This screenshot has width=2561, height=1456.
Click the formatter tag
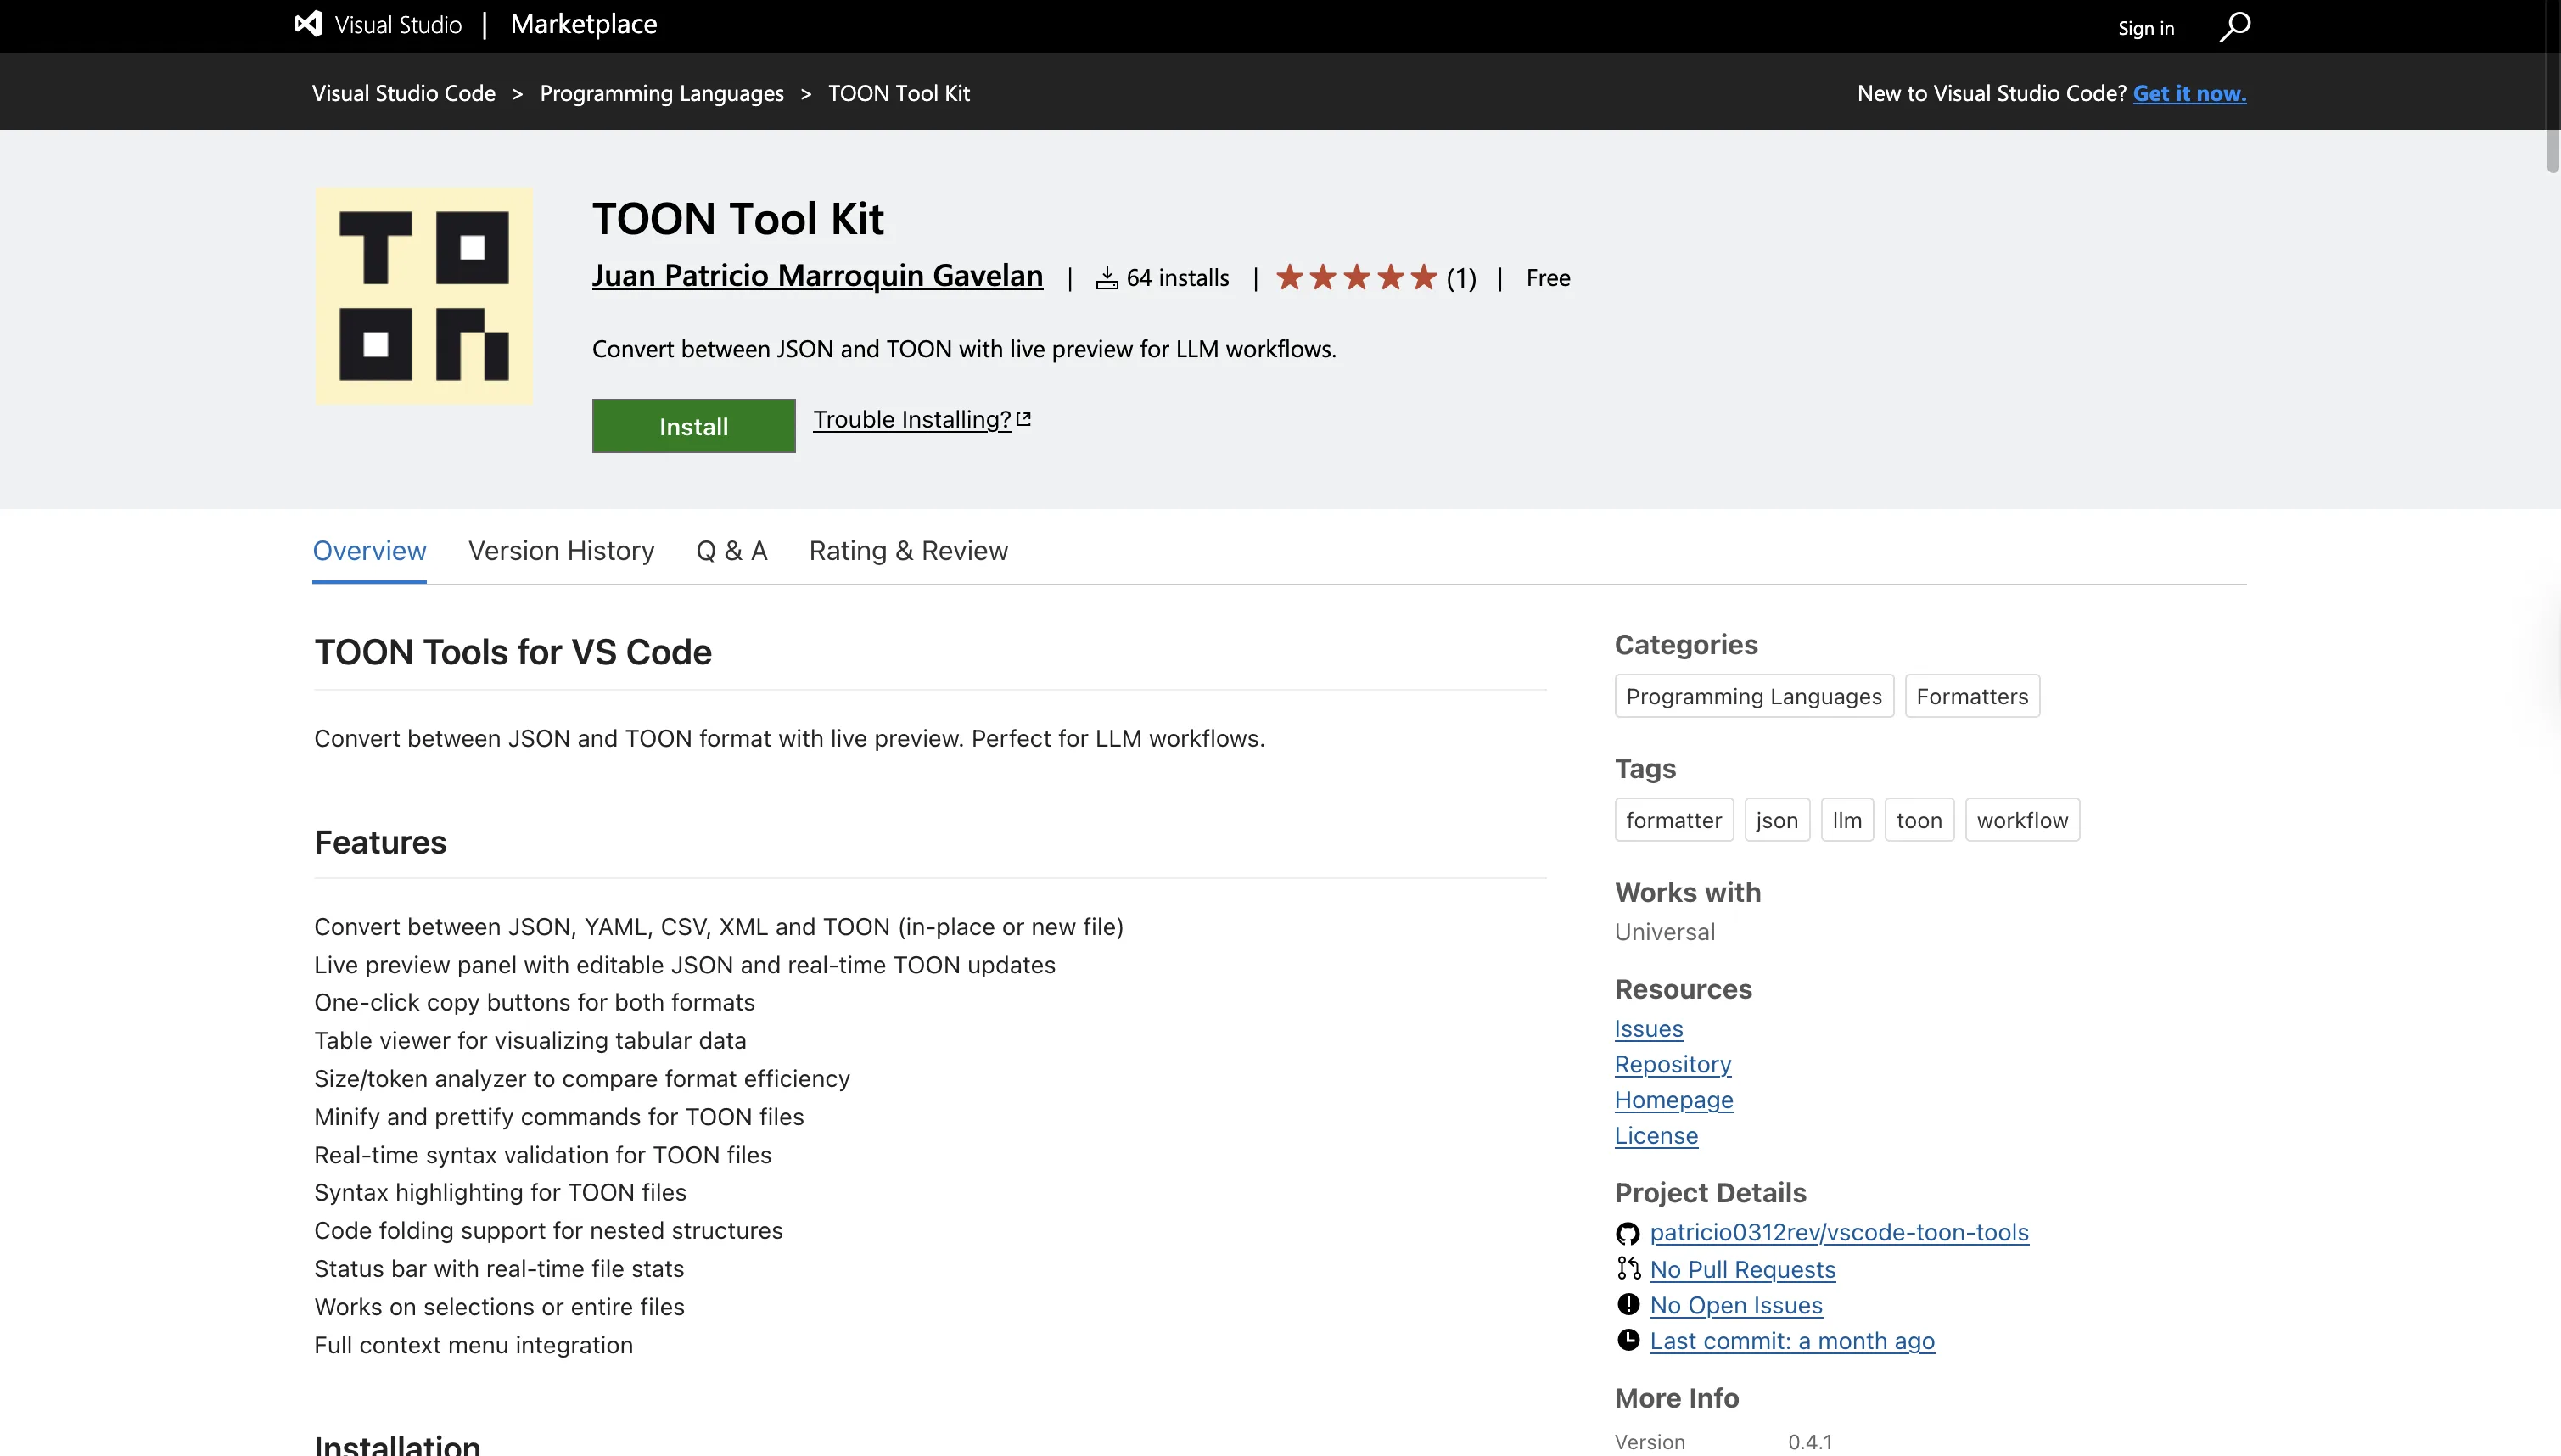click(1674, 820)
